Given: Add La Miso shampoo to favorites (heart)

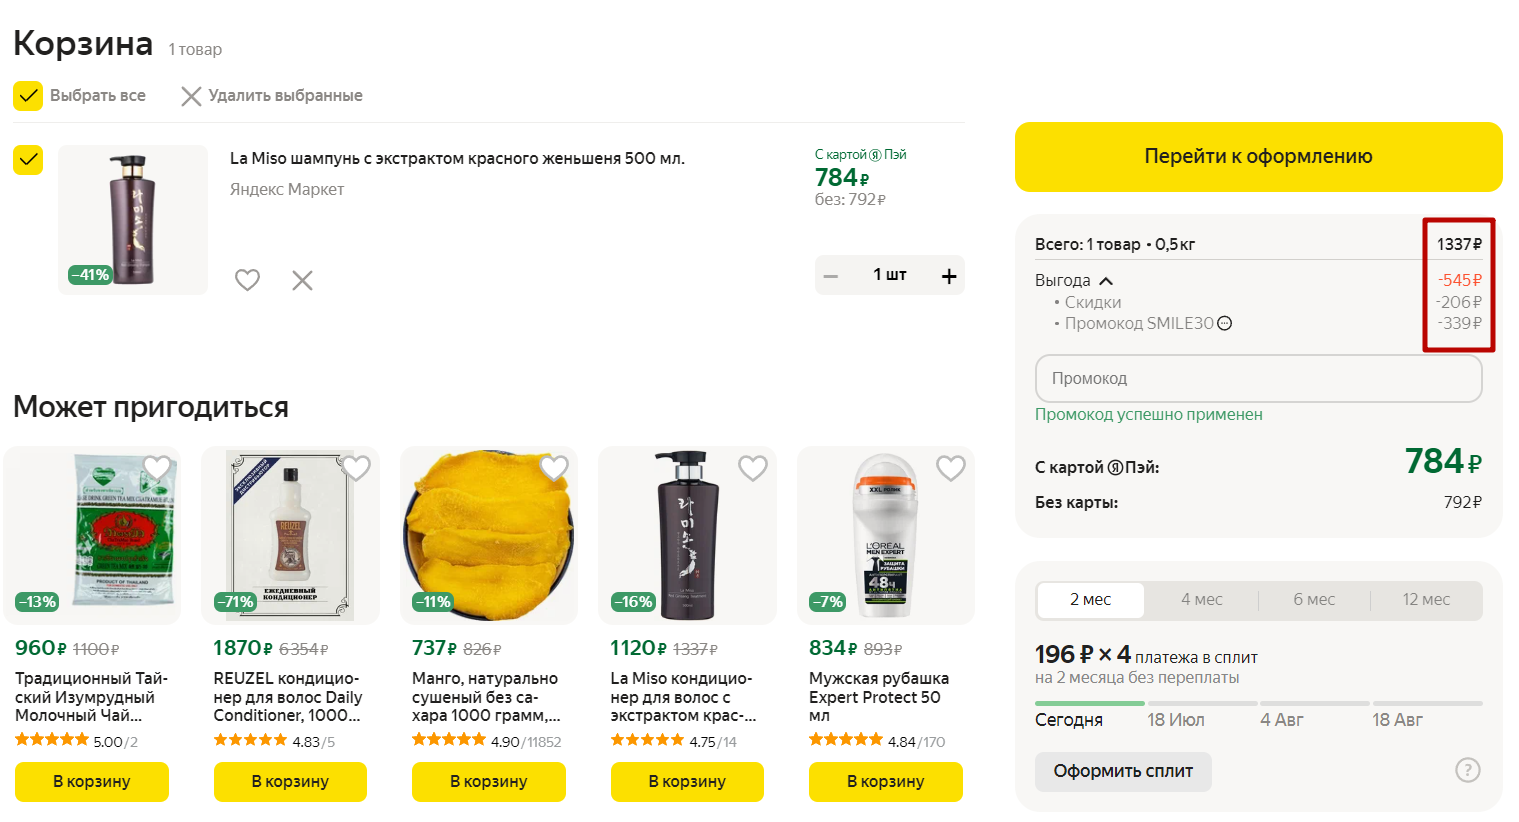Looking at the screenshot, I should (247, 280).
